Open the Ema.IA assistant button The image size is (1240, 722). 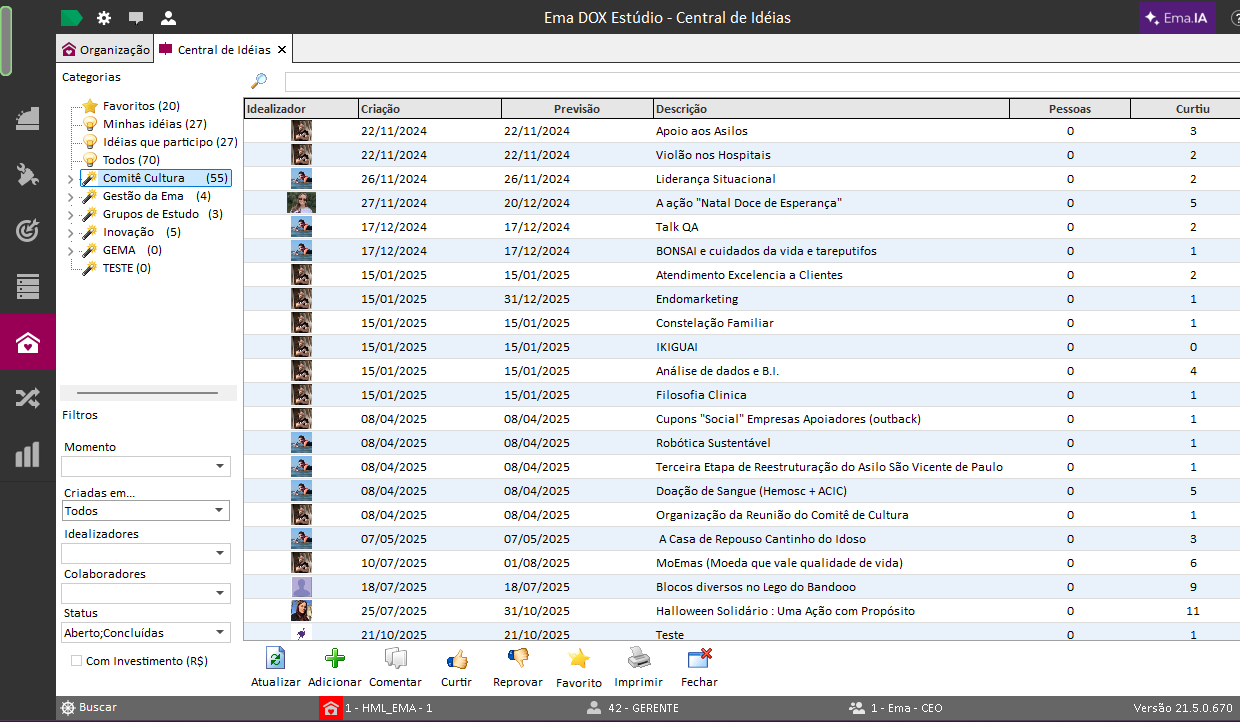coord(1177,18)
